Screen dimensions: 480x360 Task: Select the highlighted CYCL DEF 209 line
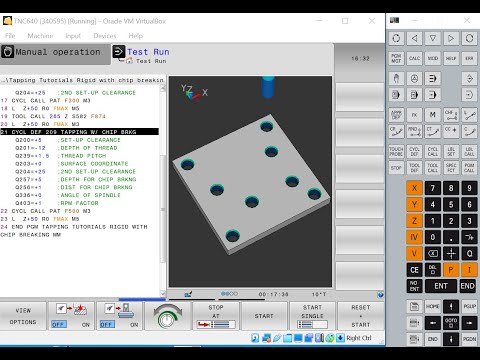[79, 132]
